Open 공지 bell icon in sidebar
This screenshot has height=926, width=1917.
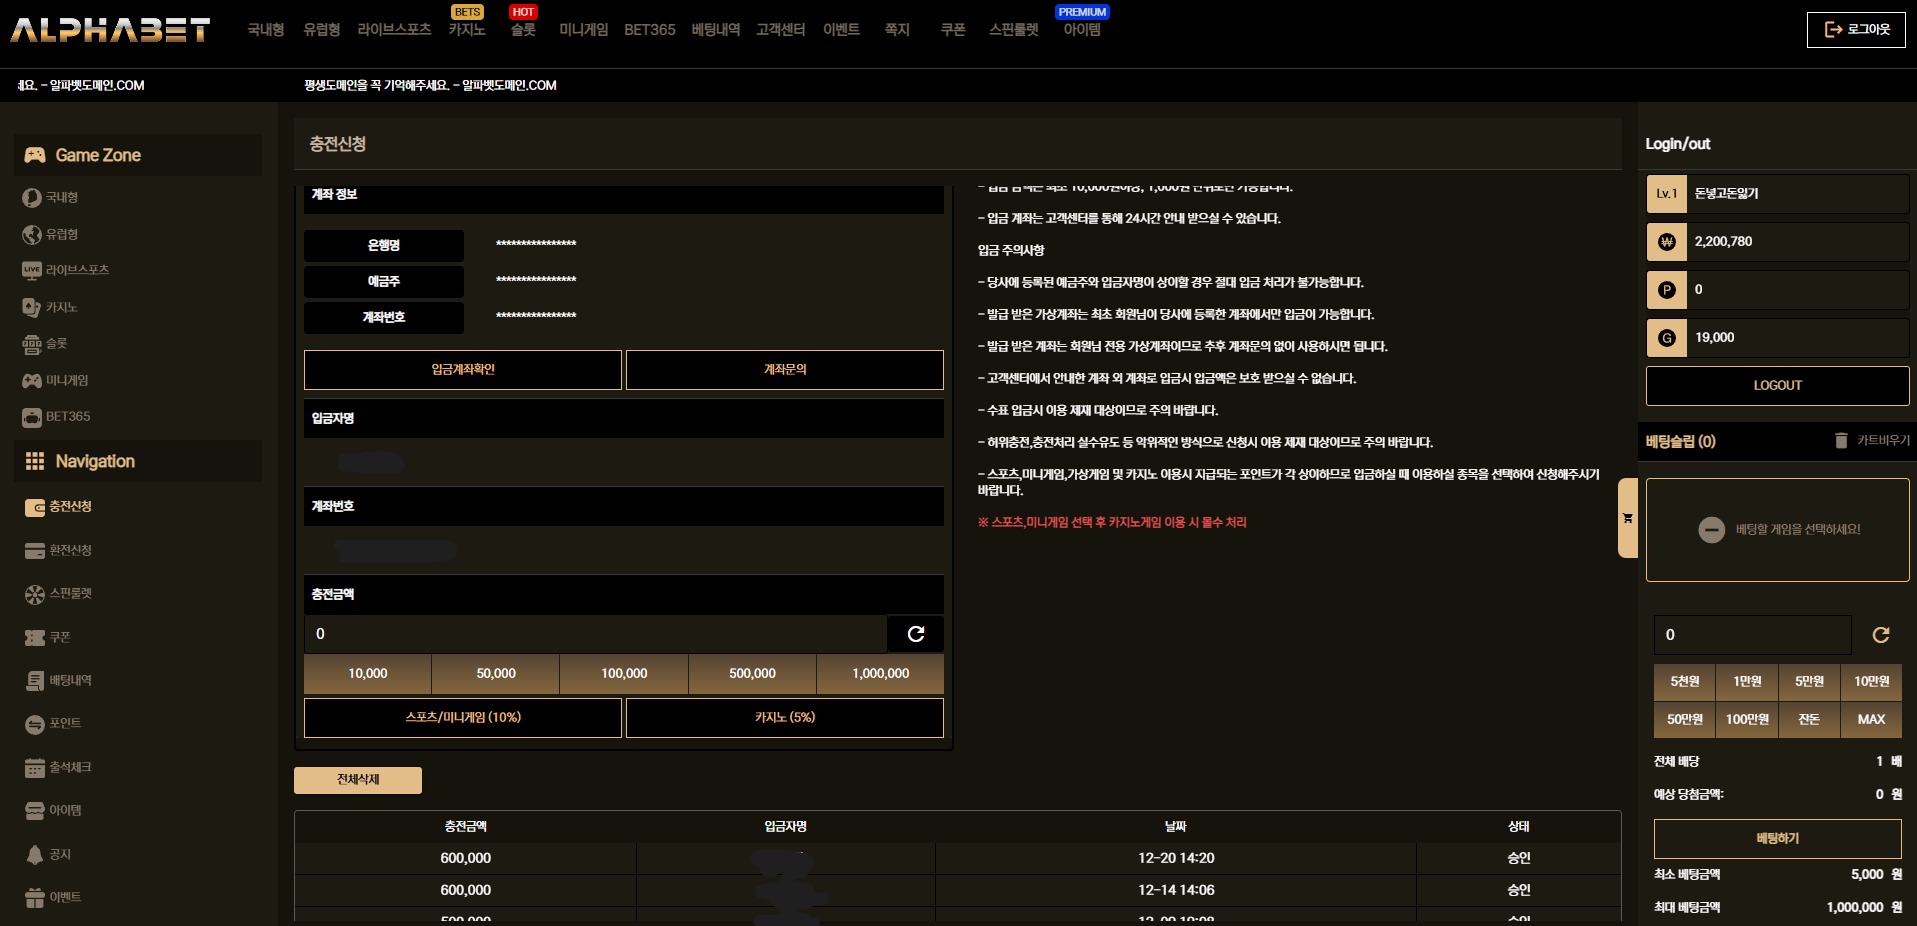[x=34, y=855]
